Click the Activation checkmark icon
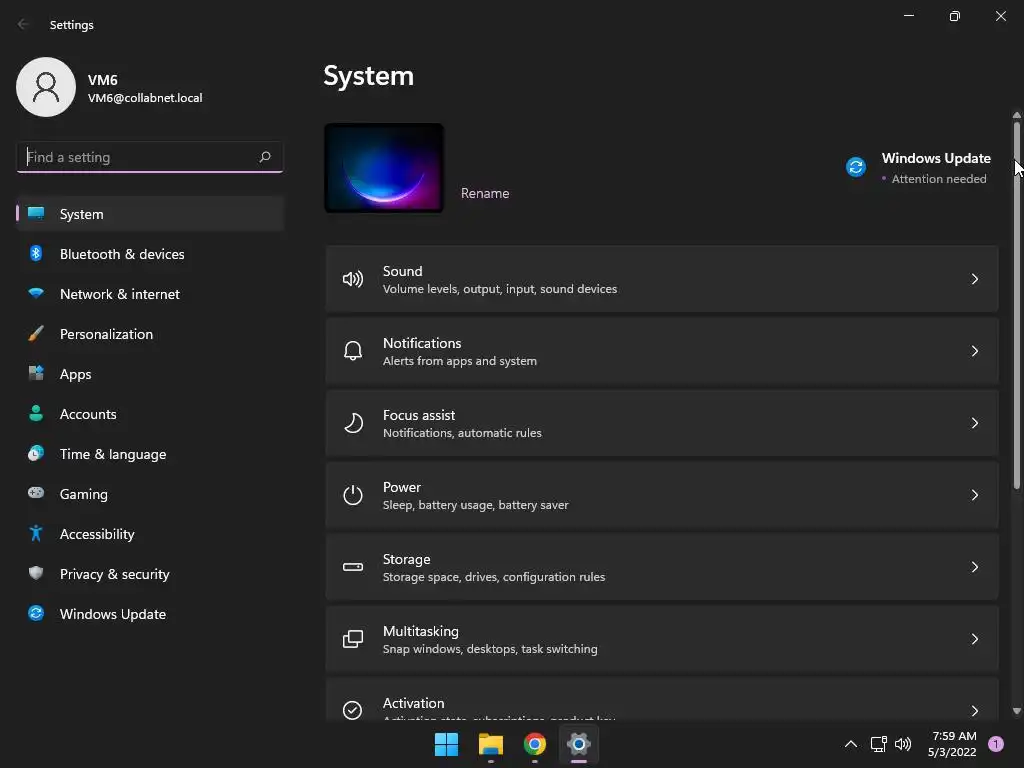Screen dimensions: 1024x768 tap(353, 710)
